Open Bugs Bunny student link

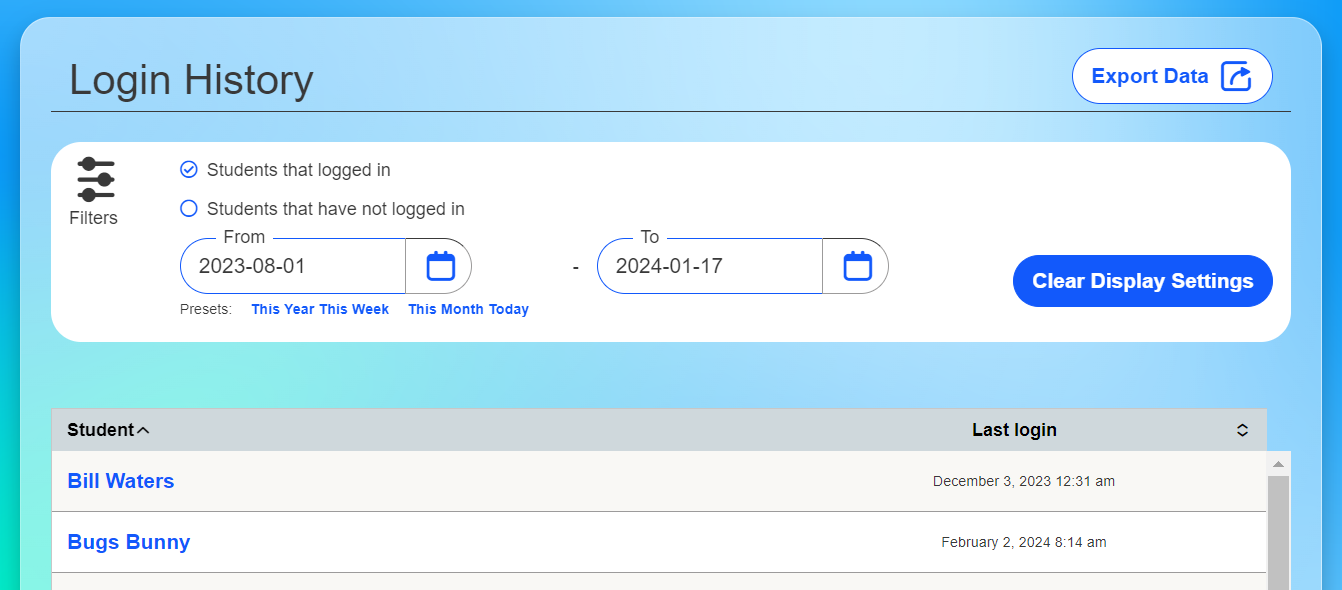129,542
